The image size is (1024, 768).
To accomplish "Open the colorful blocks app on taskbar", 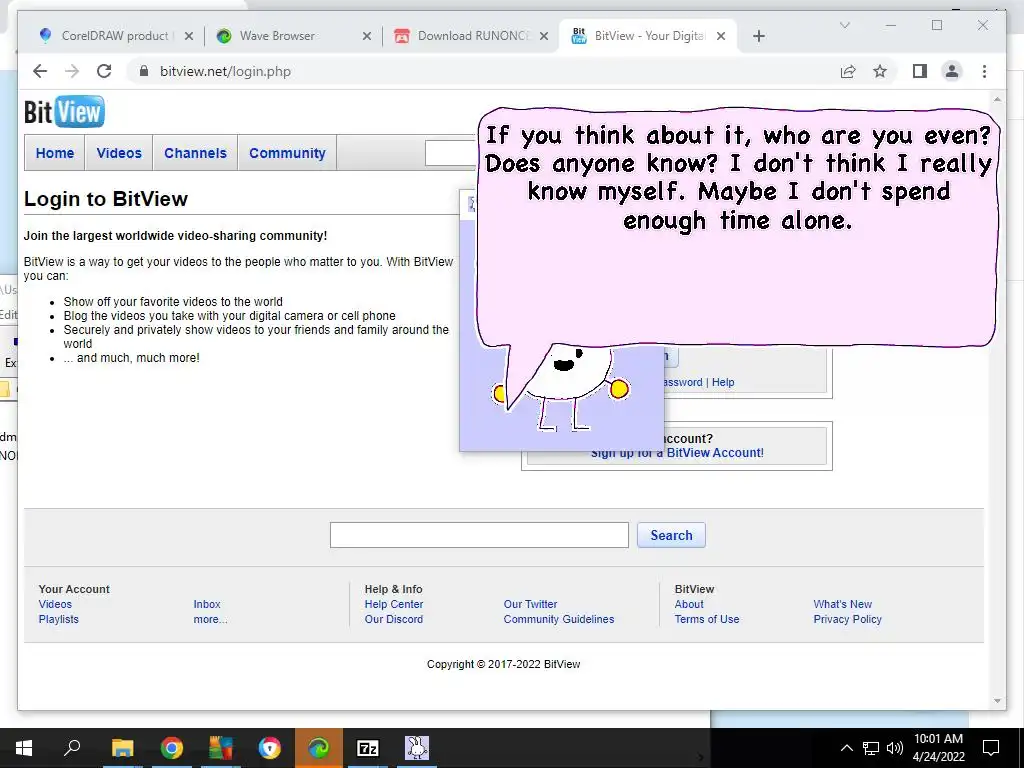I will click(x=221, y=748).
